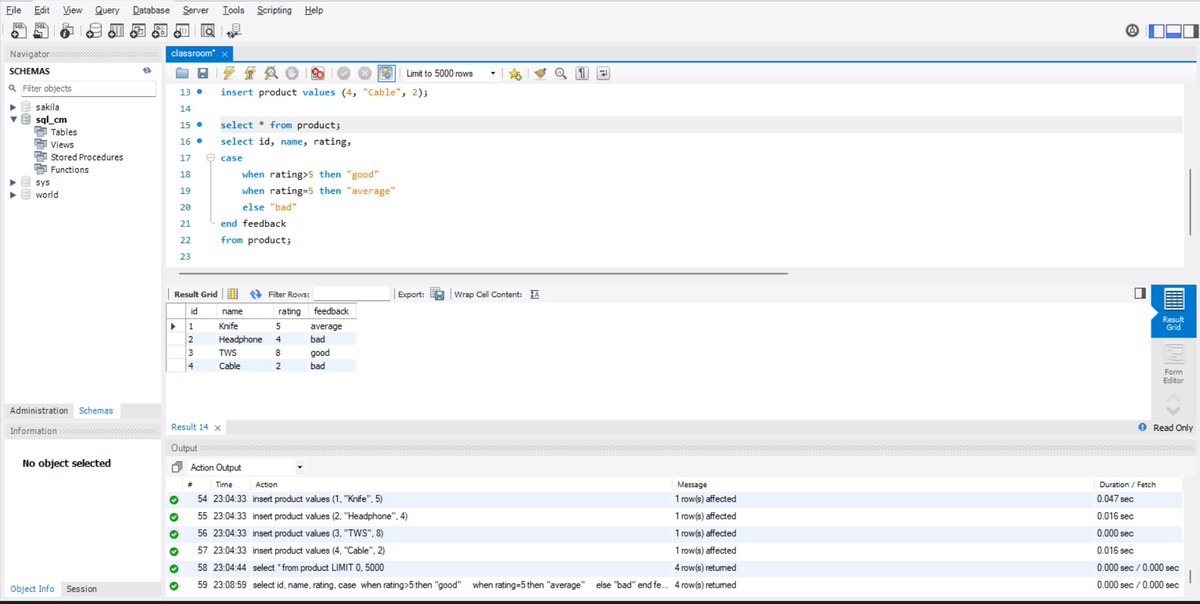The image size is (1200, 604).
Task: Toggle the word wrap icon in editor toolbar
Action: pyautogui.click(x=603, y=73)
